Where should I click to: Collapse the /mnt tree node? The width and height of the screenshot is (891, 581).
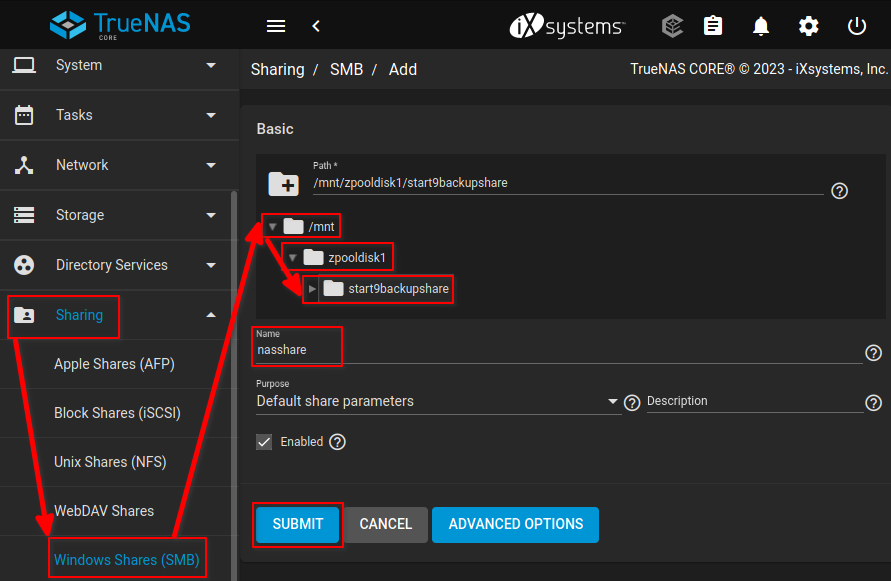click(272, 227)
